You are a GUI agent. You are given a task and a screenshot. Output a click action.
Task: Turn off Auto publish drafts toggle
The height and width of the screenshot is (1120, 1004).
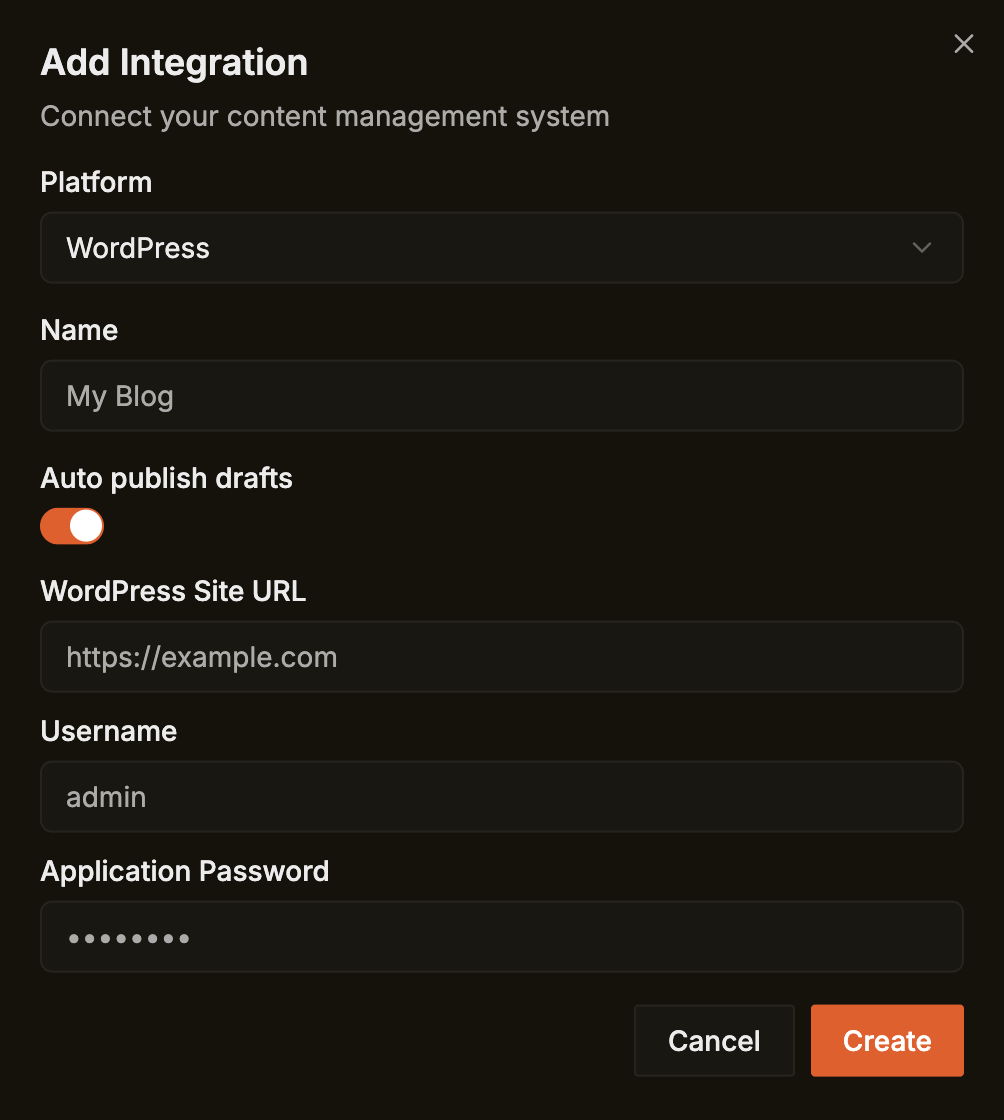click(x=72, y=526)
